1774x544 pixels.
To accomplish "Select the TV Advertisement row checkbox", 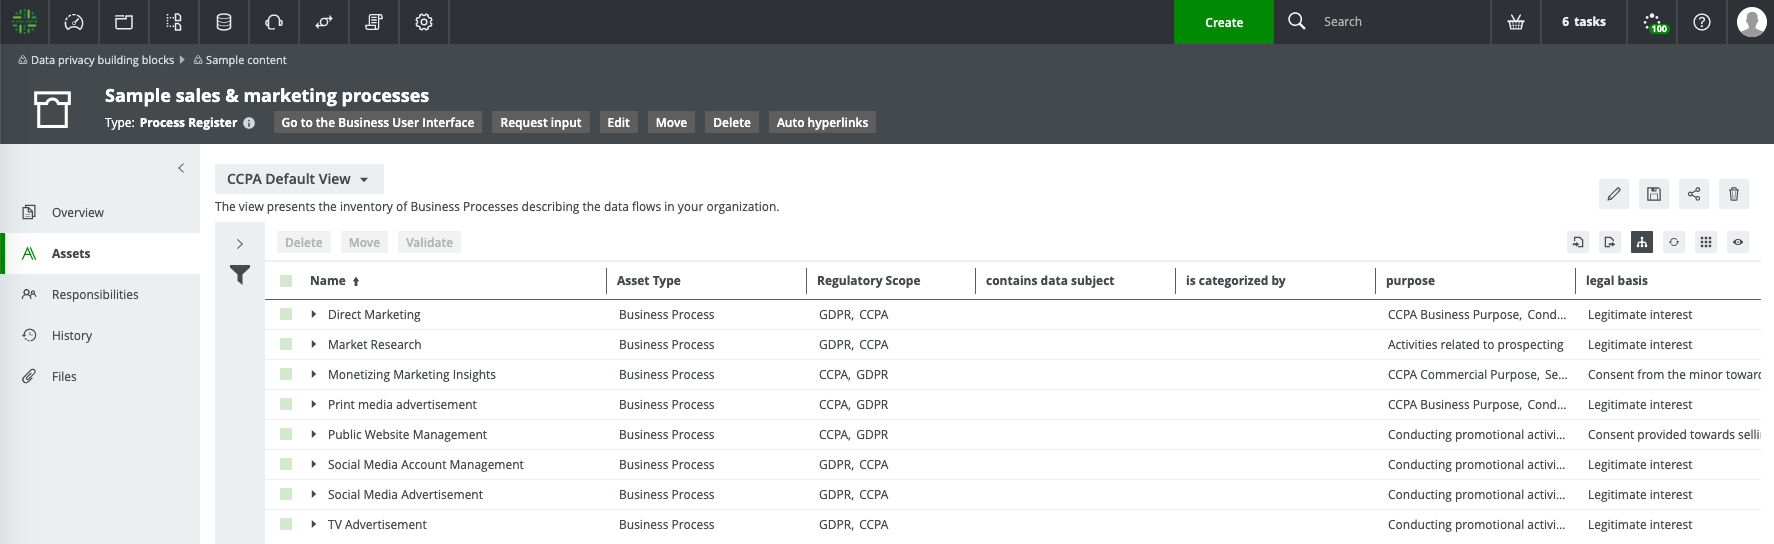I will 286,524.
